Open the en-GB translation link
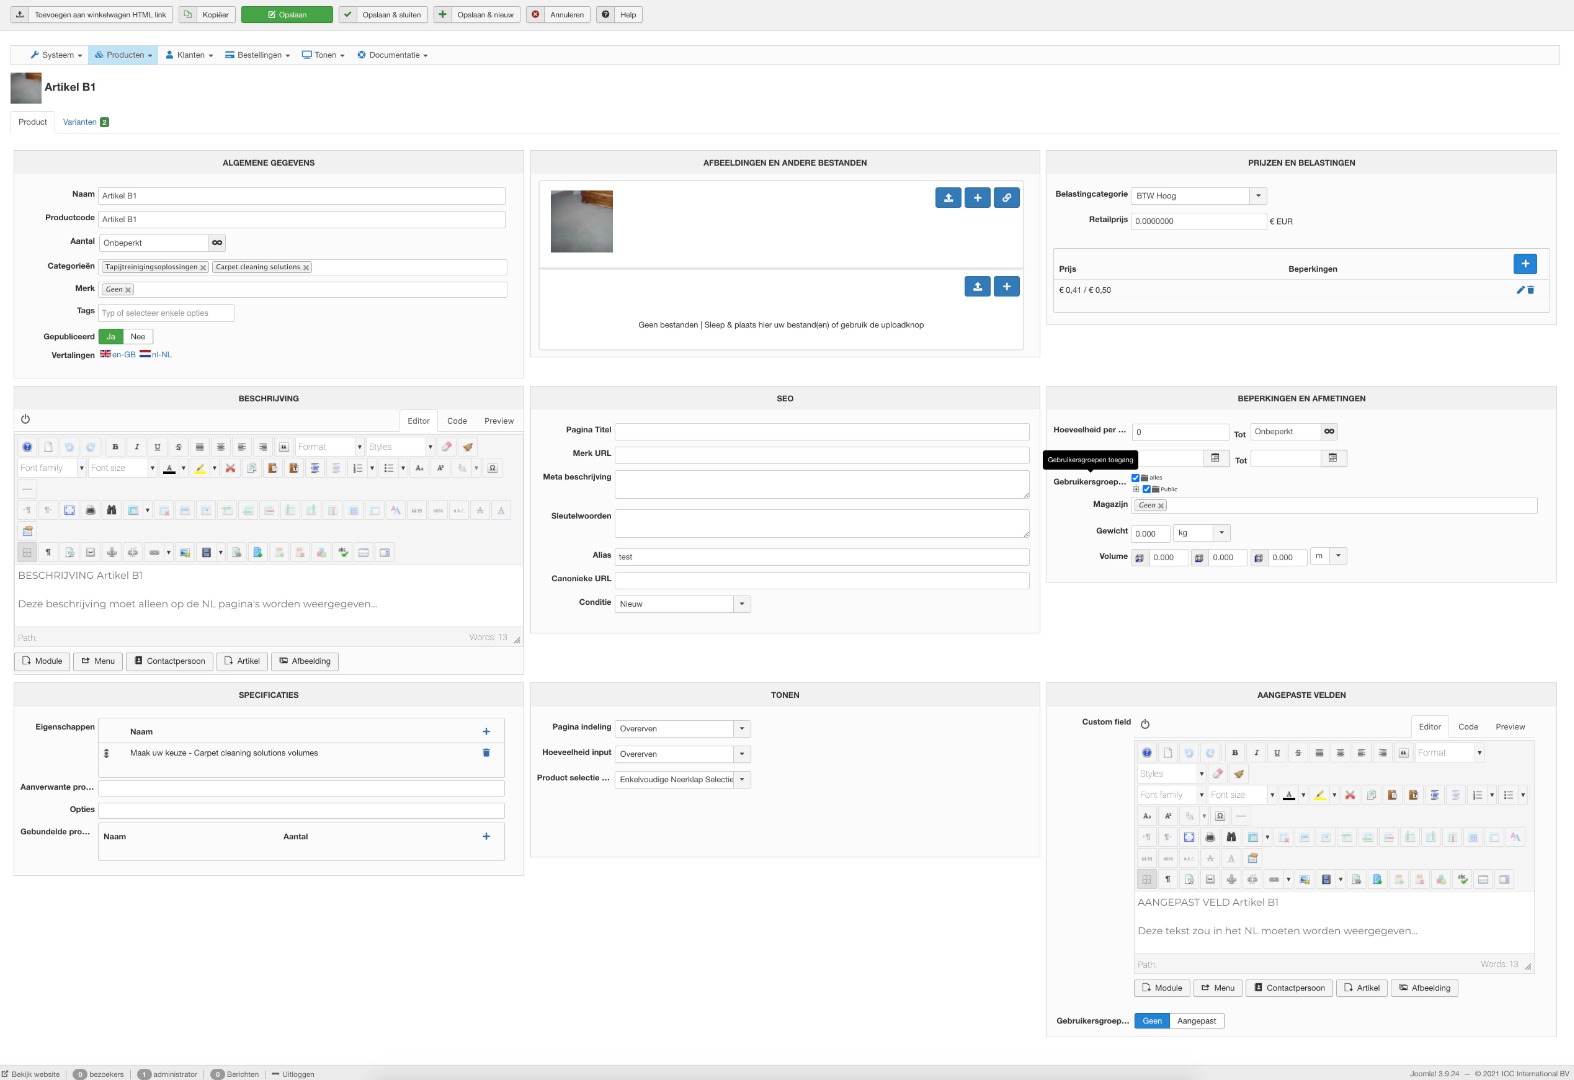The height and width of the screenshot is (1080, 1574). (x=123, y=355)
